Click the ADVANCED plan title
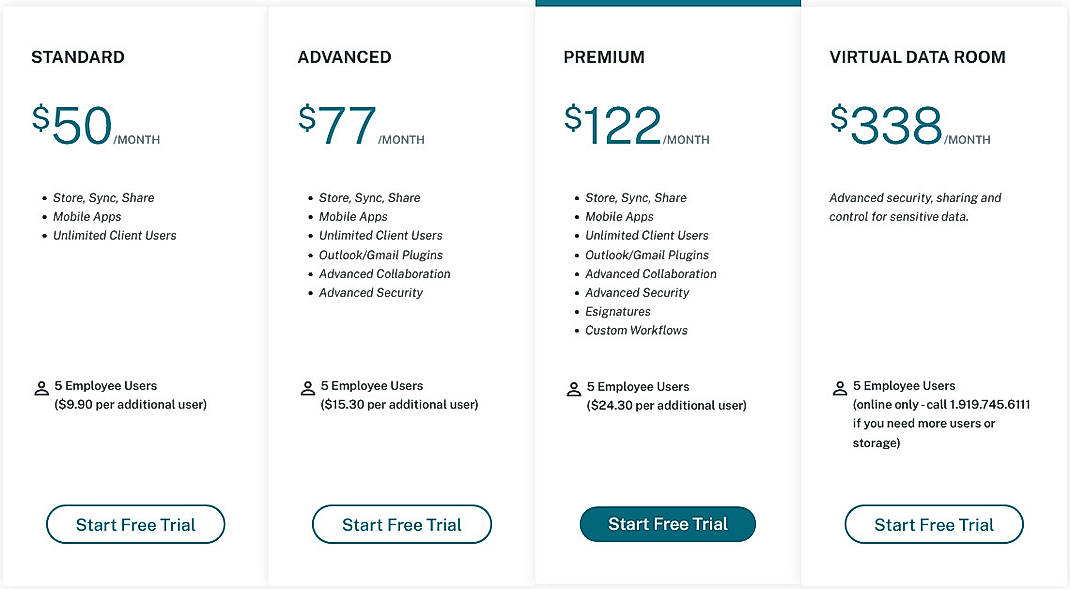 [344, 57]
